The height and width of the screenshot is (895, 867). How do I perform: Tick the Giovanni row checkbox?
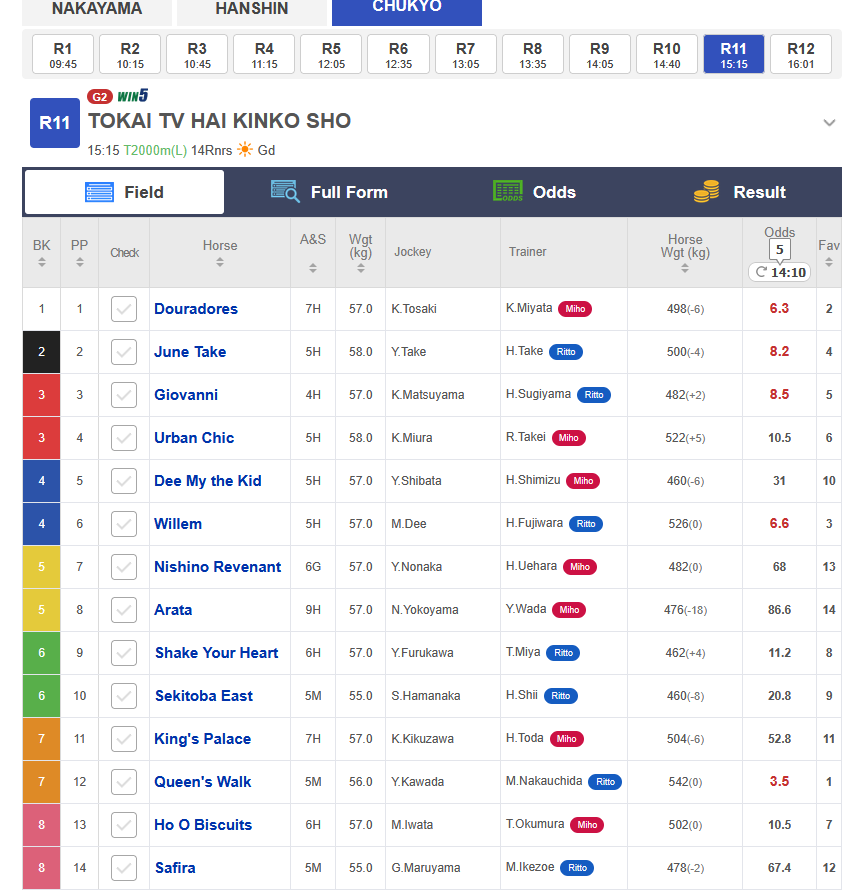coord(124,395)
